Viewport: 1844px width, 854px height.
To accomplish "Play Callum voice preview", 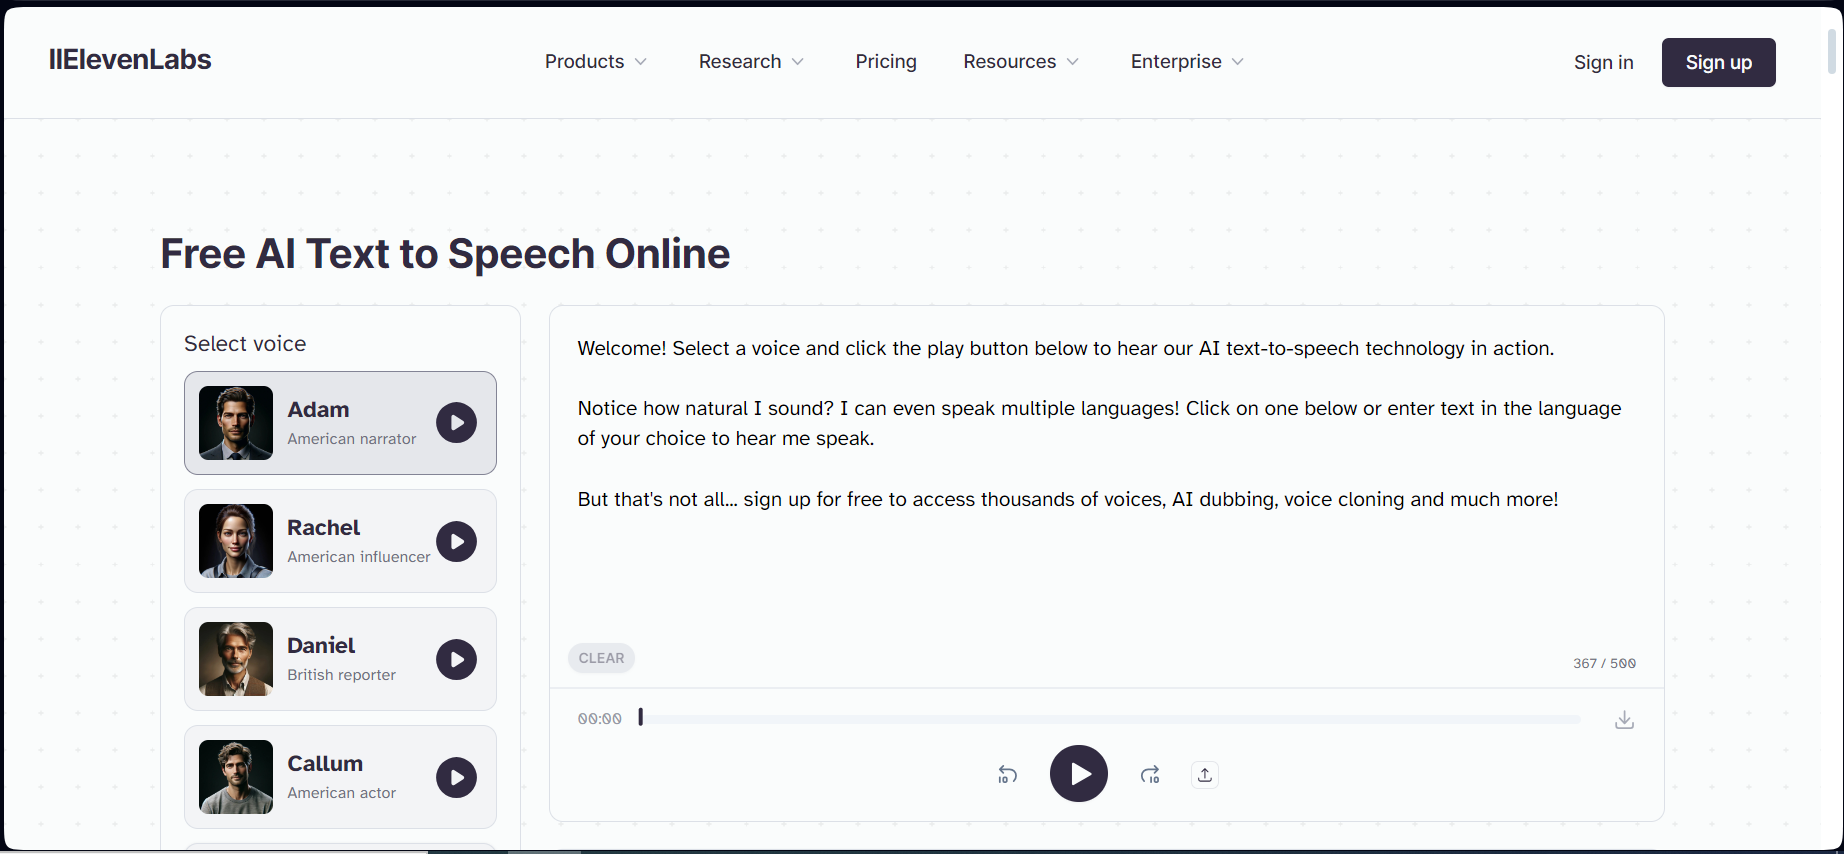I will pyautogui.click(x=456, y=777).
